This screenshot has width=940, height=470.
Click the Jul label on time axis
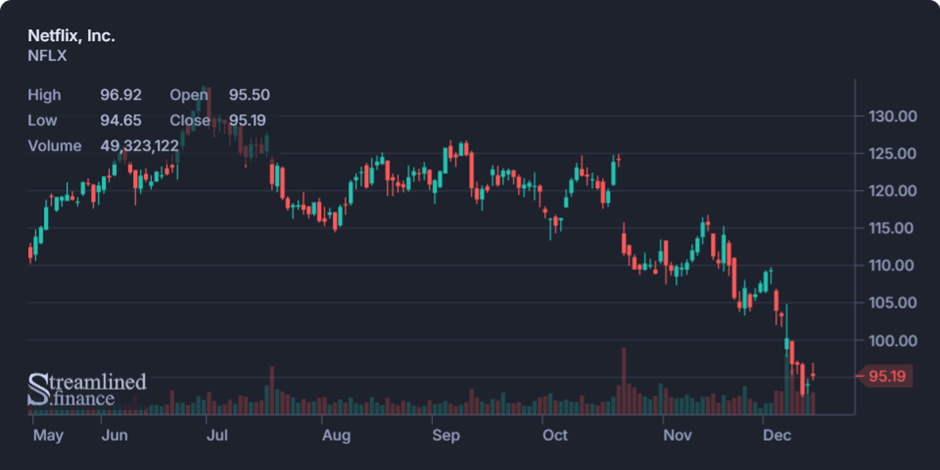tap(216, 435)
